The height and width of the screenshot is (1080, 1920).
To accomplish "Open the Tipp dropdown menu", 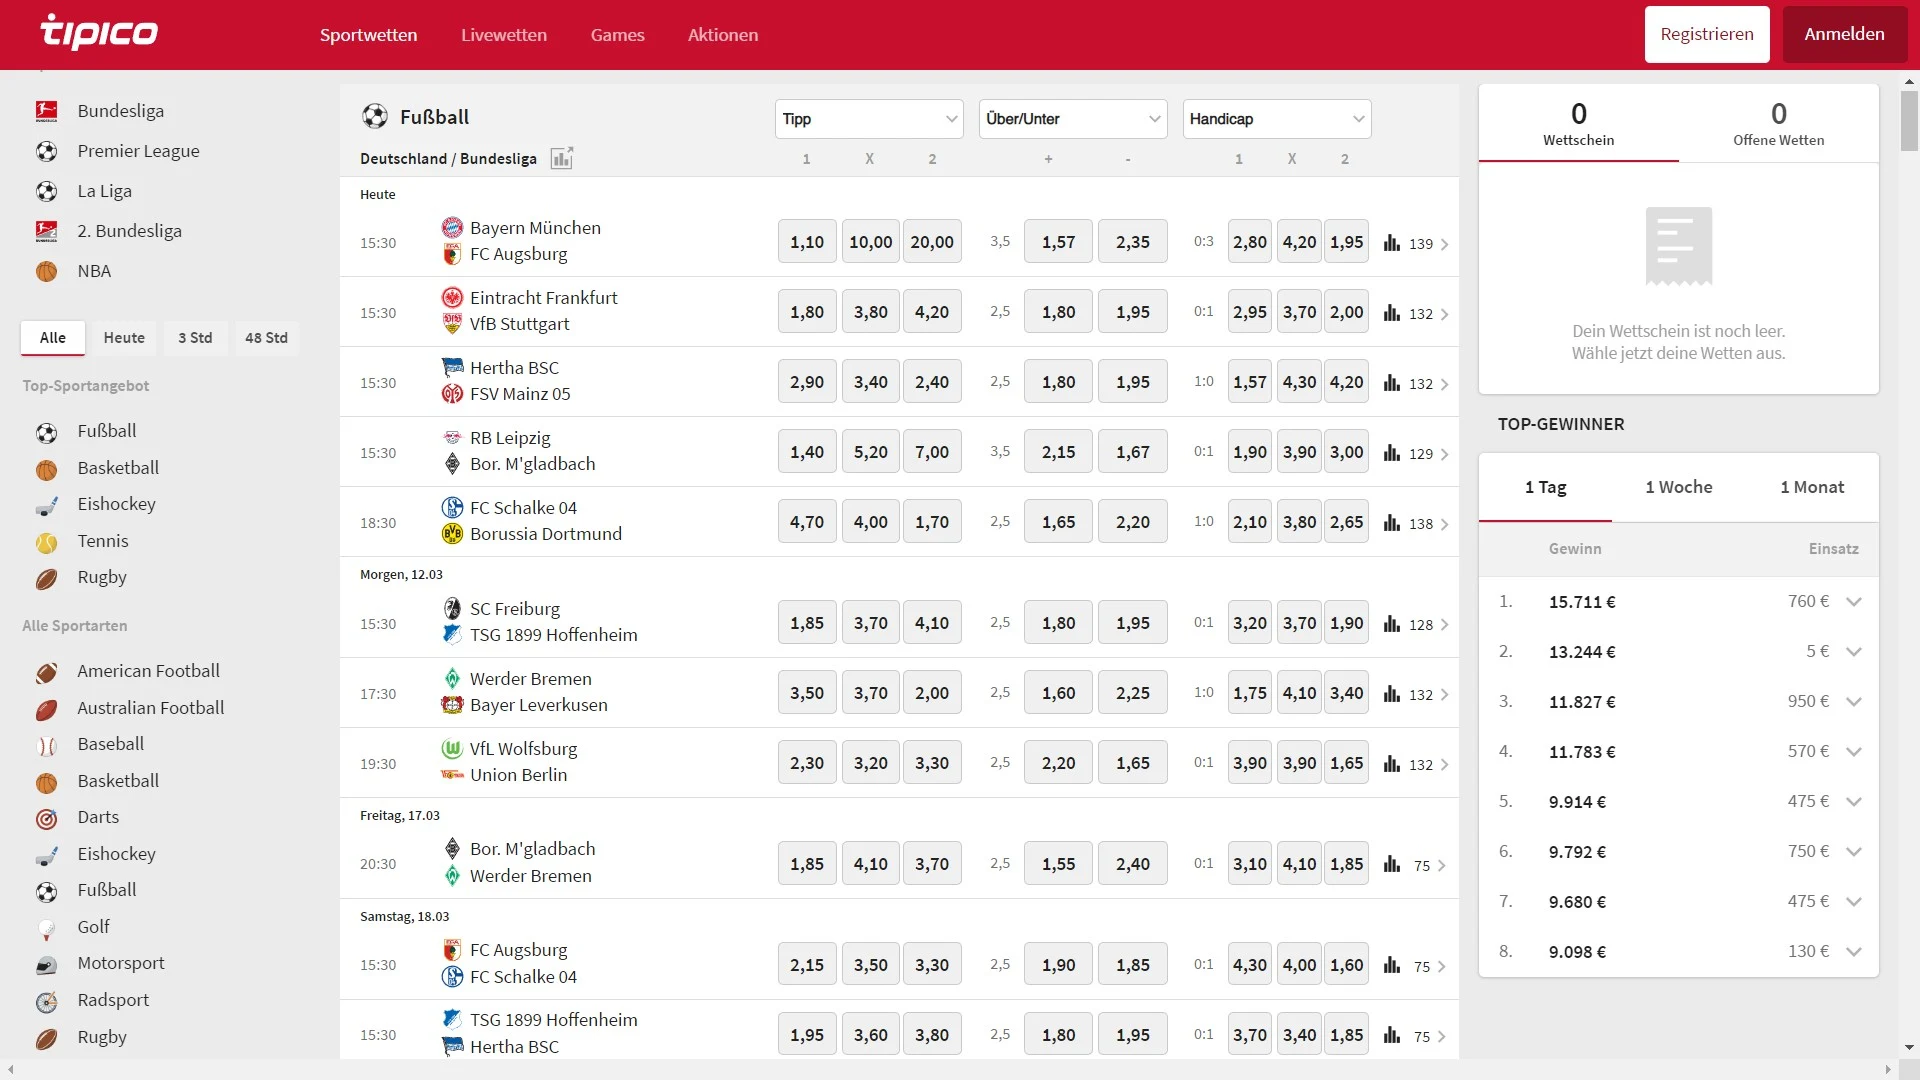I will 868,119.
